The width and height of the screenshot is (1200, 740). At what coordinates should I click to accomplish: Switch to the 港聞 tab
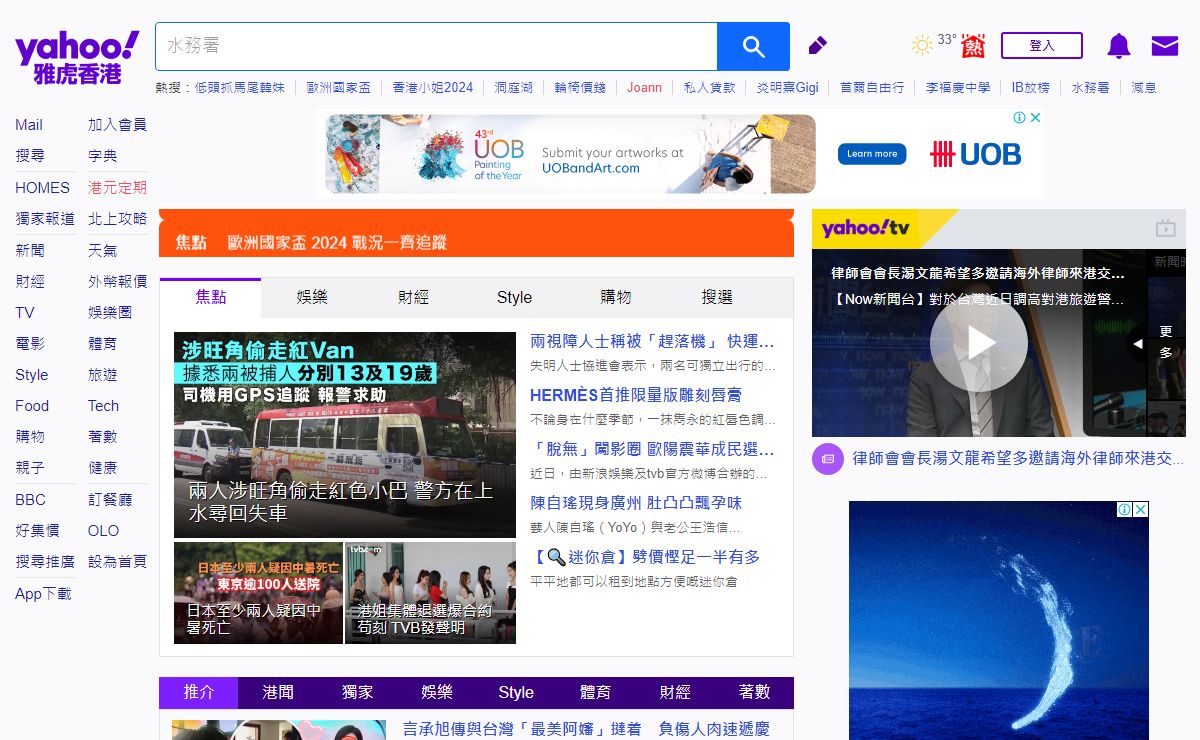point(278,692)
